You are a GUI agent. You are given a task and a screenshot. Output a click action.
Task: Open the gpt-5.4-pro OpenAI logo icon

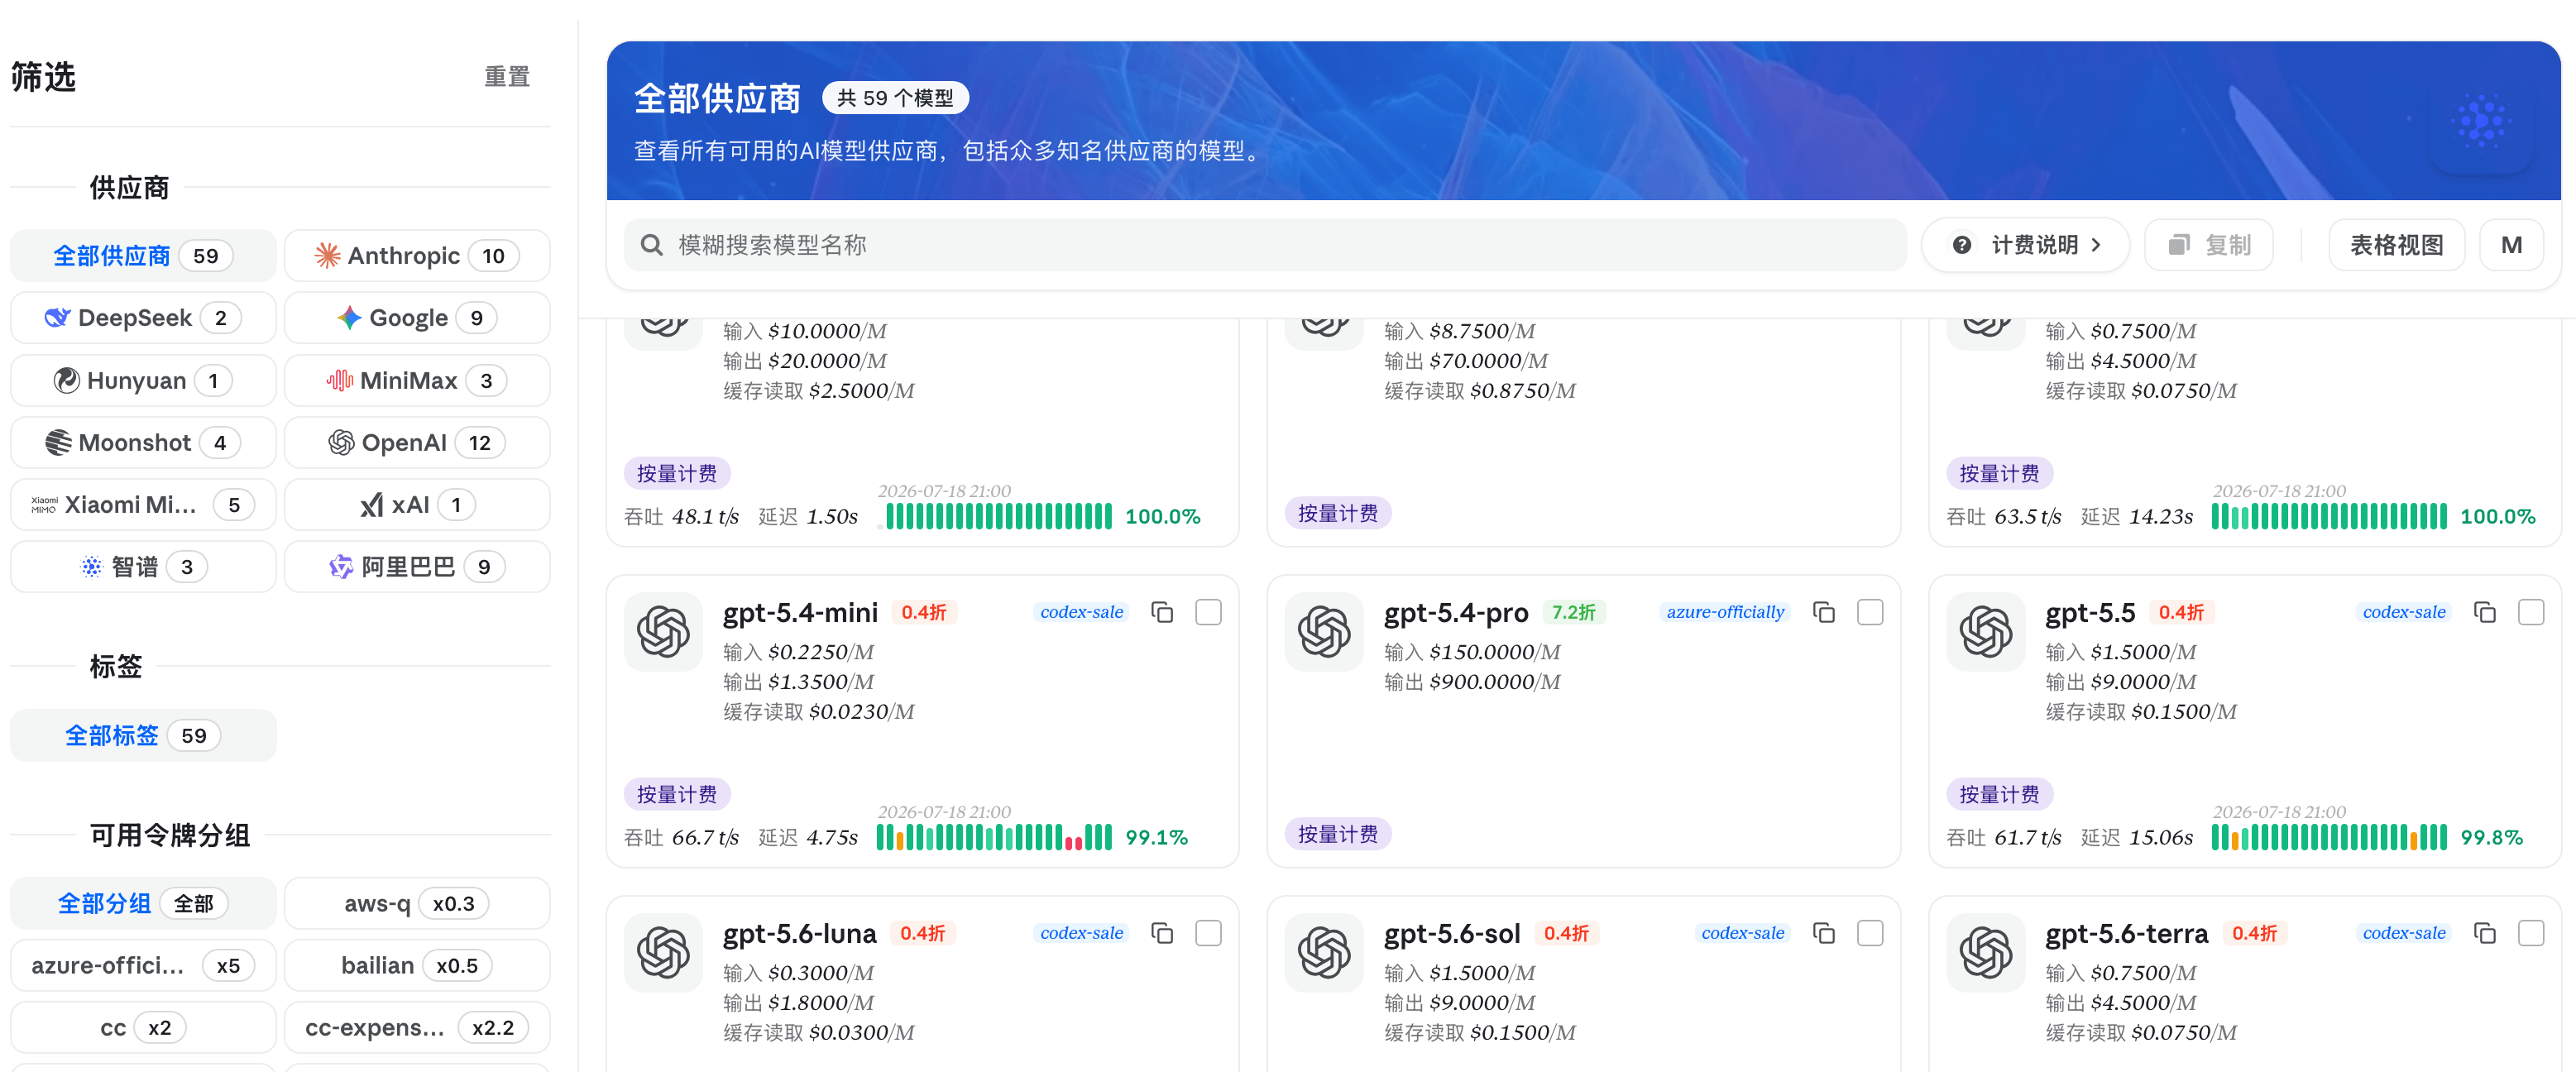pyautogui.click(x=1324, y=632)
